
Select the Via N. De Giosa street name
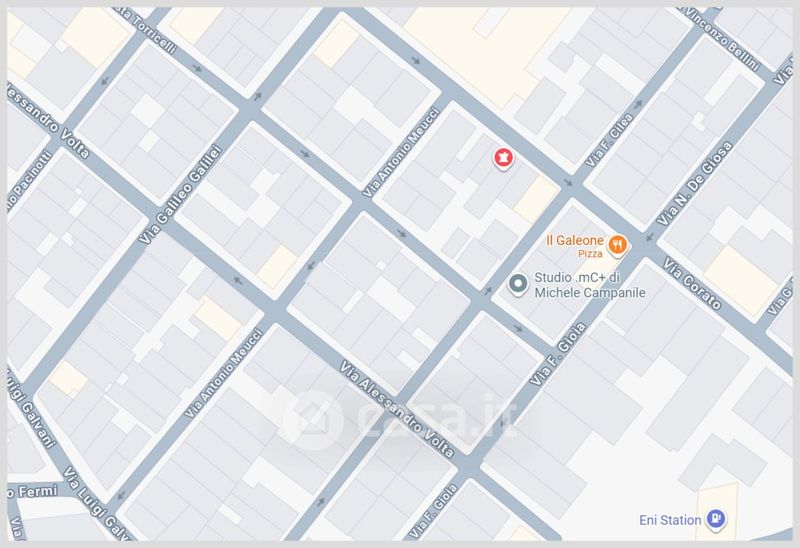(694, 184)
